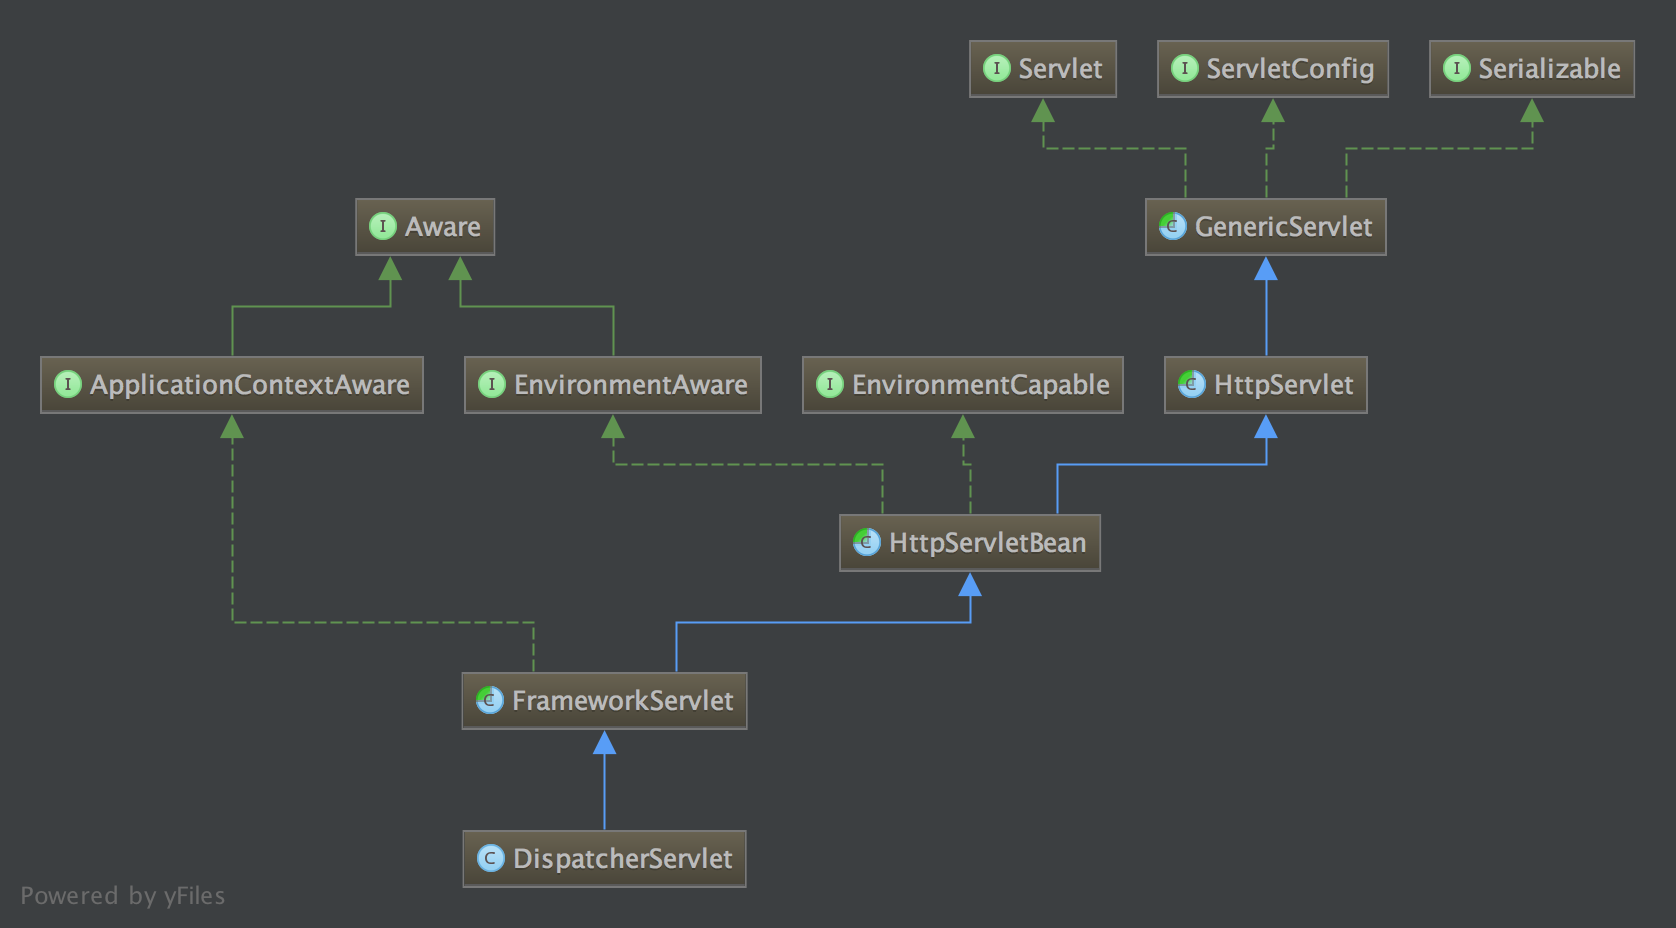Click the blue arrow between DispatcherServlet and FrameworkServlet
The height and width of the screenshot is (928, 1676).
(604, 781)
